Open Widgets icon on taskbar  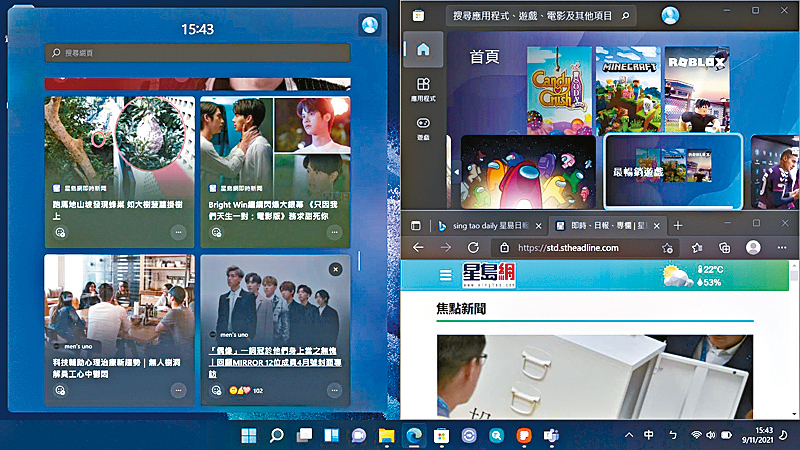point(332,436)
